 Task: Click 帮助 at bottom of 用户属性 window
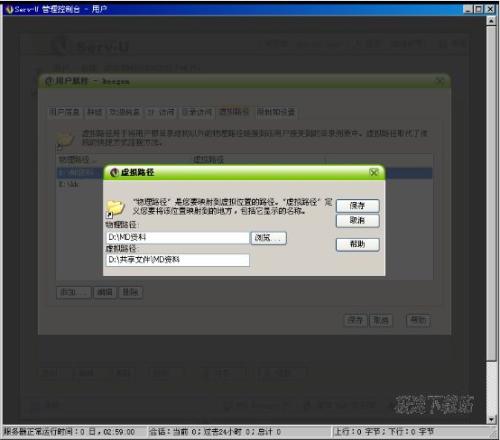[x=419, y=320]
